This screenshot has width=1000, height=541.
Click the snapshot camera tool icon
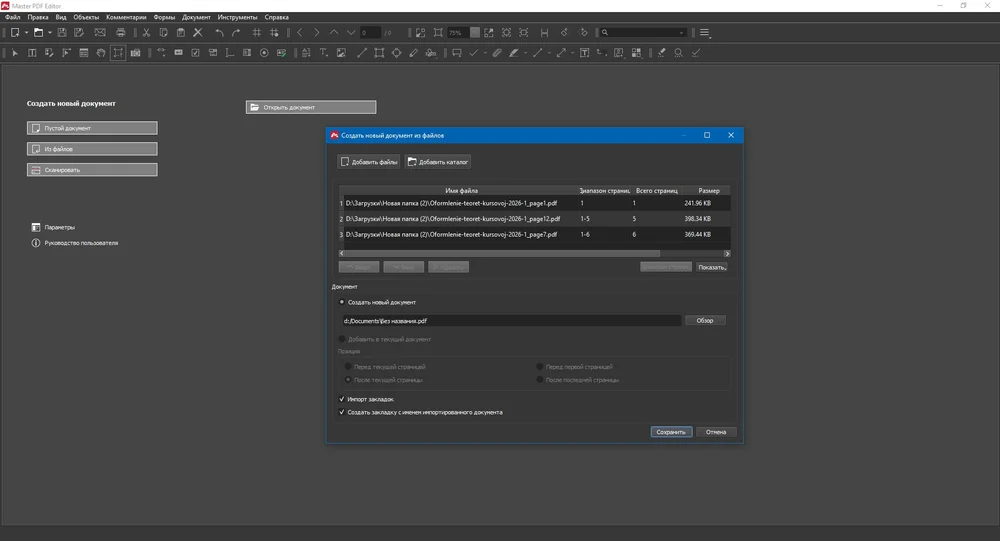pyautogui.click(x=135, y=53)
